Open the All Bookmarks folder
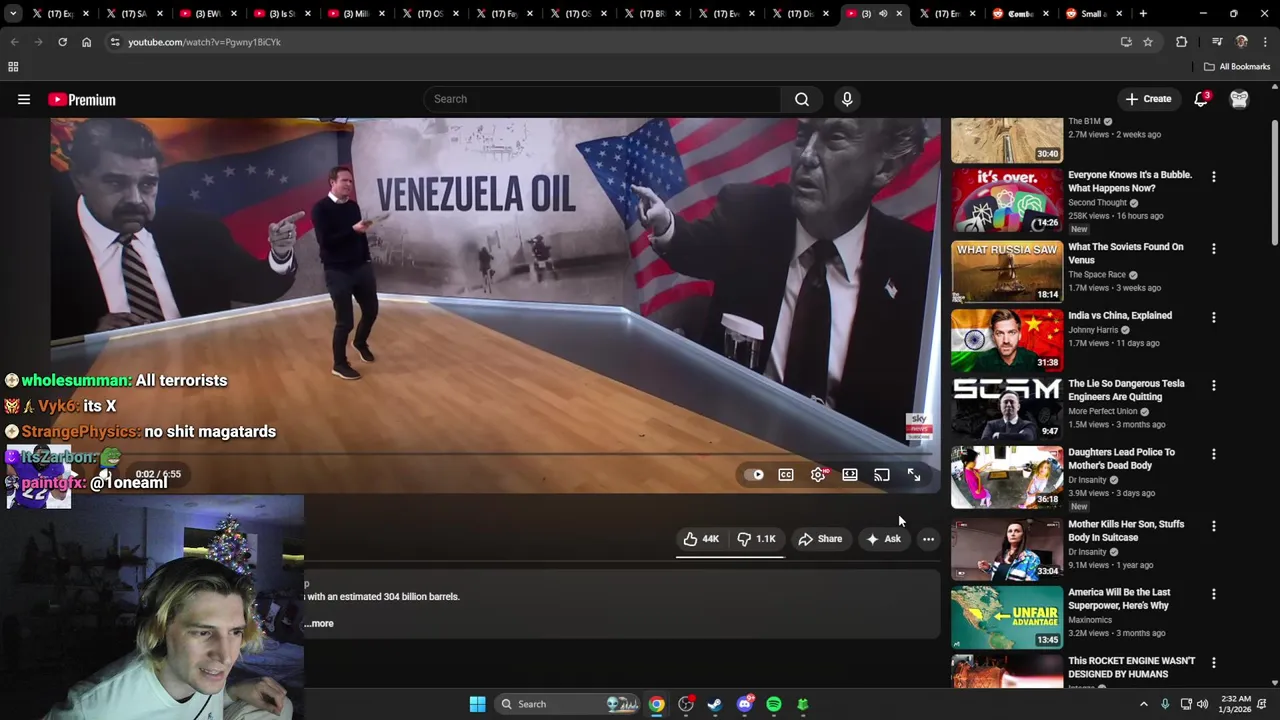The width and height of the screenshot is (1280, 720). coord(1237,67)
